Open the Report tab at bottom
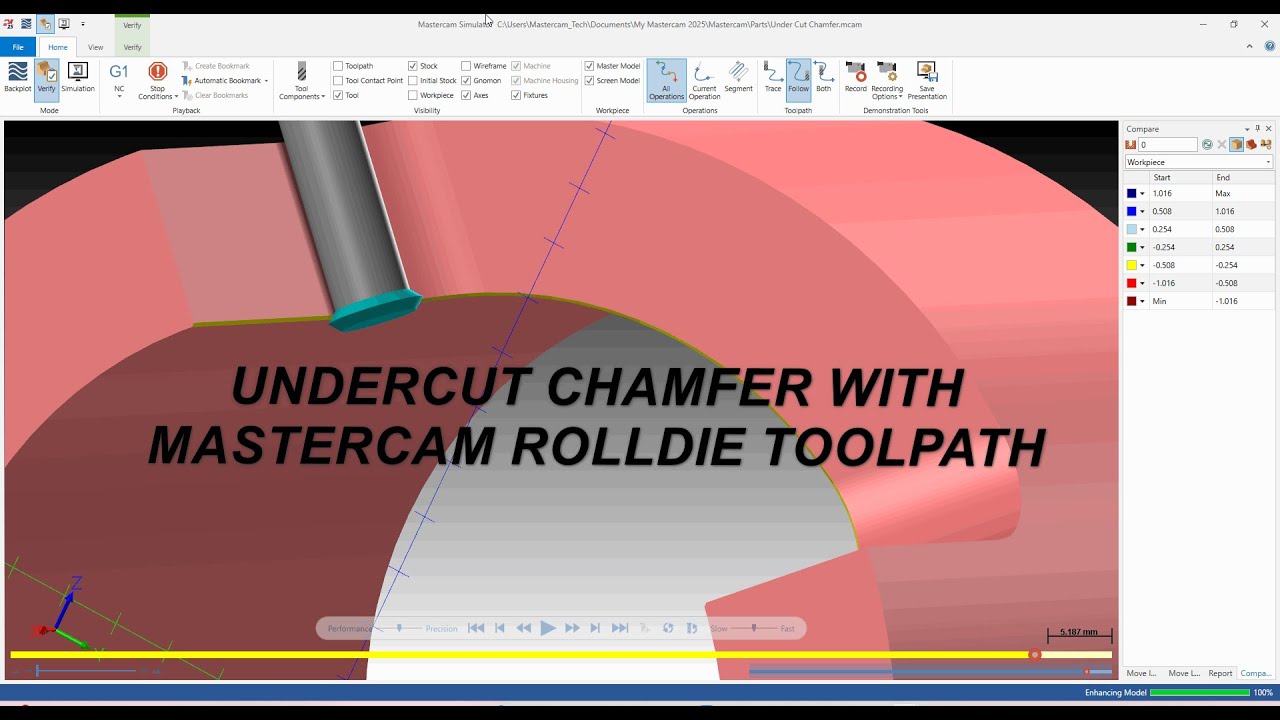 click(1220, 673)
